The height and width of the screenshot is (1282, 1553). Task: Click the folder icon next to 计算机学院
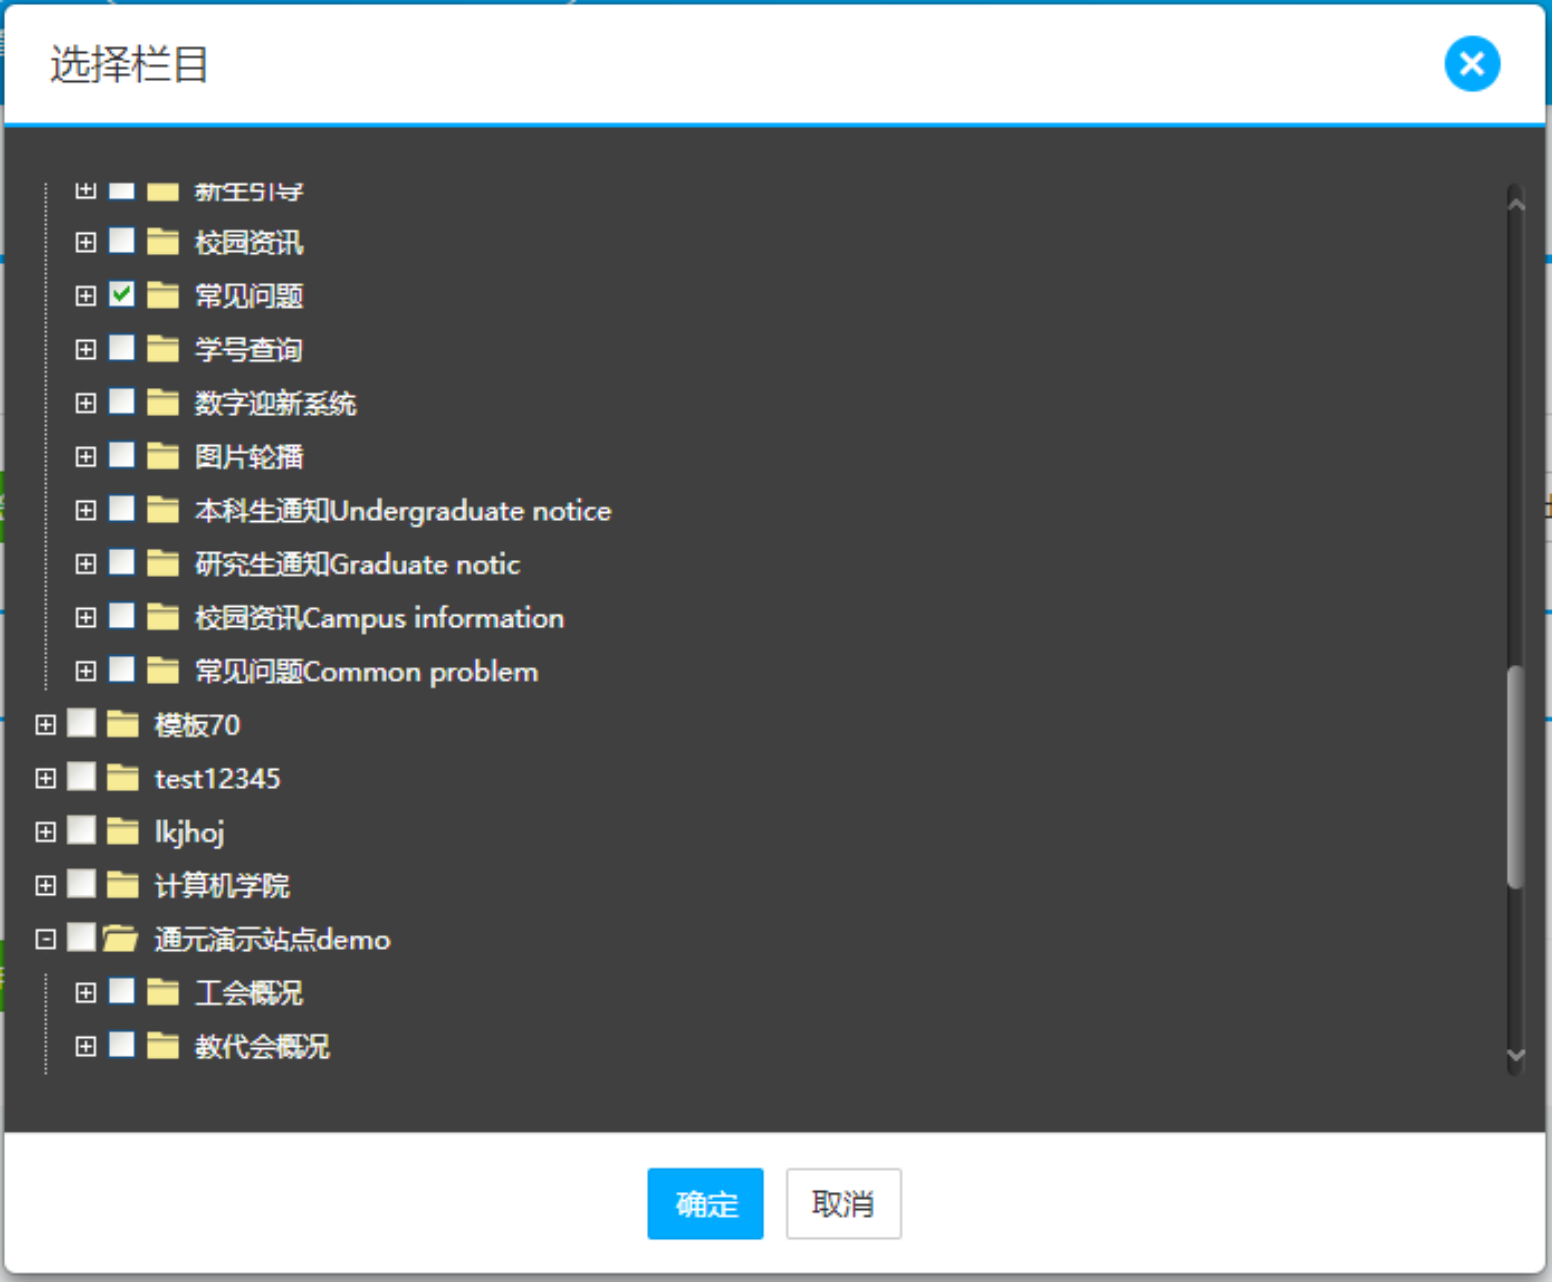pos(122,885)
